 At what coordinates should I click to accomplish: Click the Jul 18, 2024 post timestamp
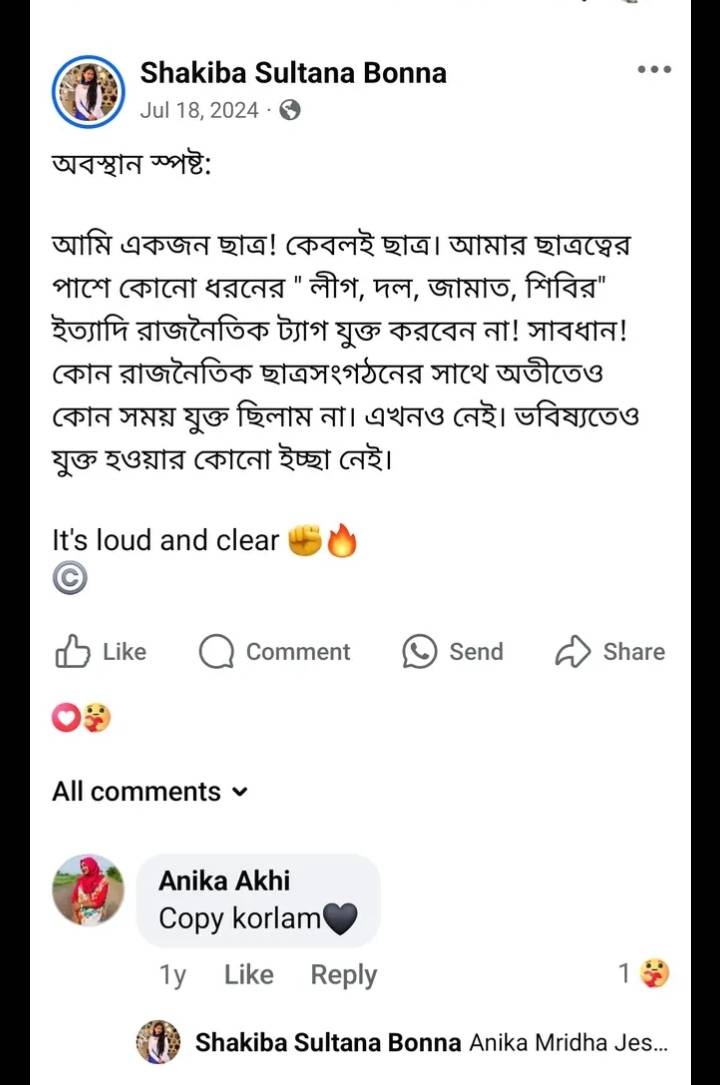pos(199,110)
